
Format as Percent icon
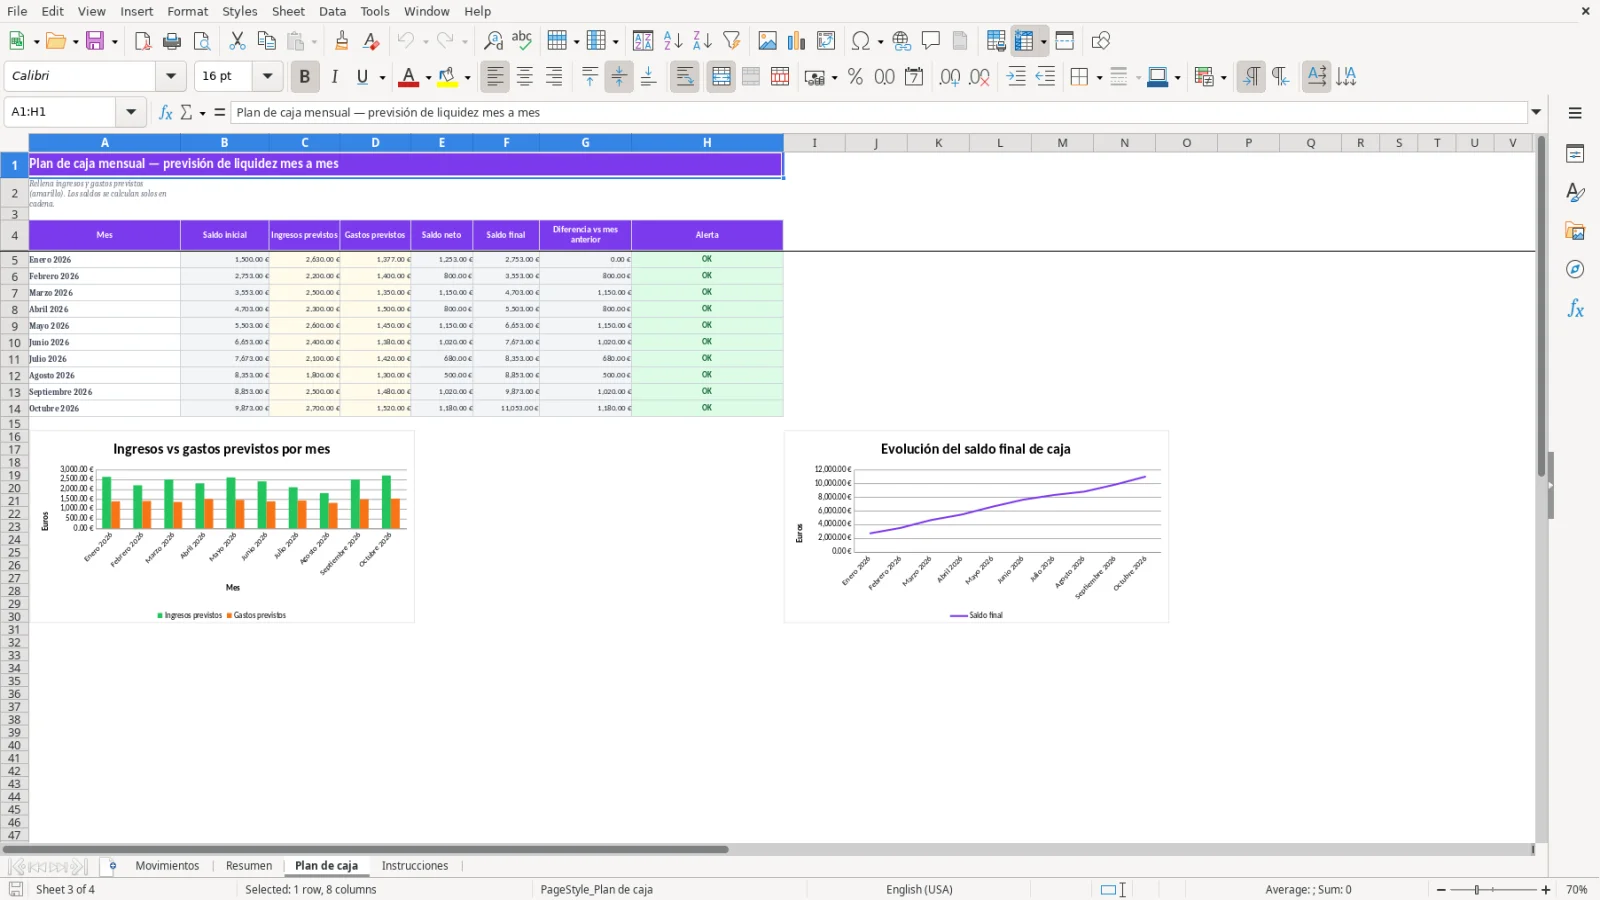tap(855, 77)
